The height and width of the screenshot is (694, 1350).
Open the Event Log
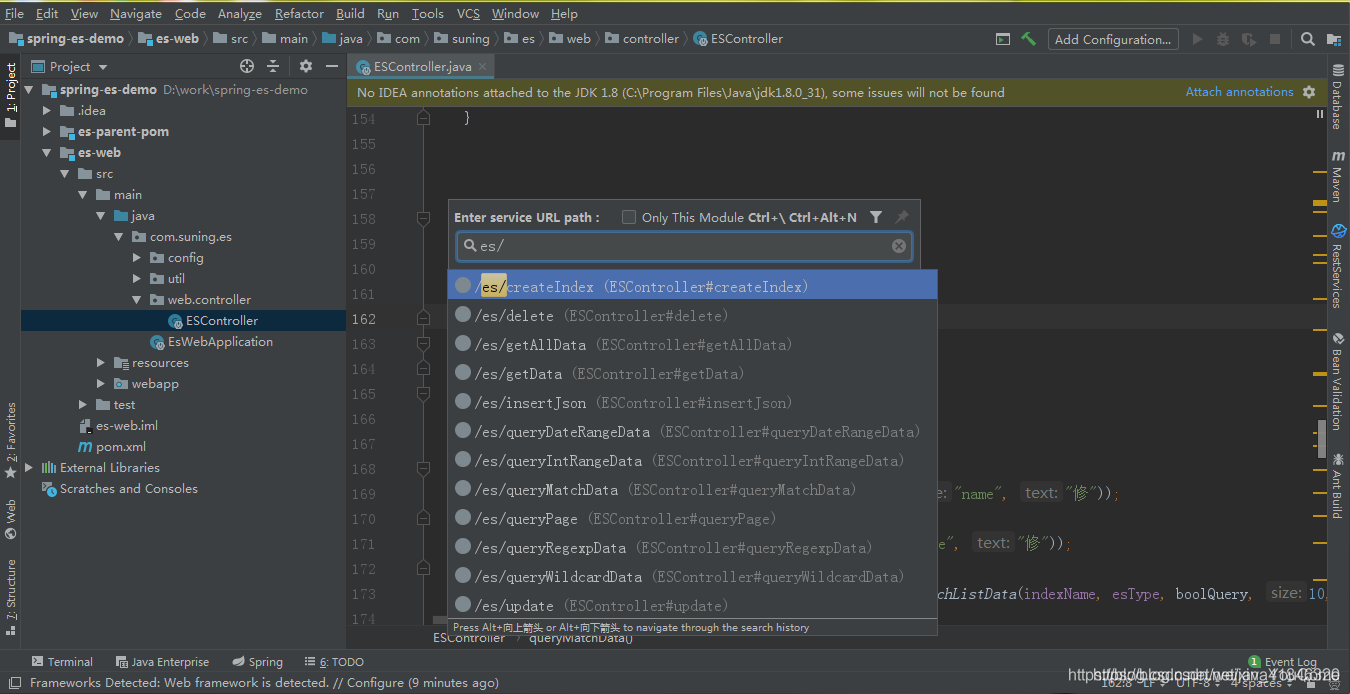tap(1282, 662)
